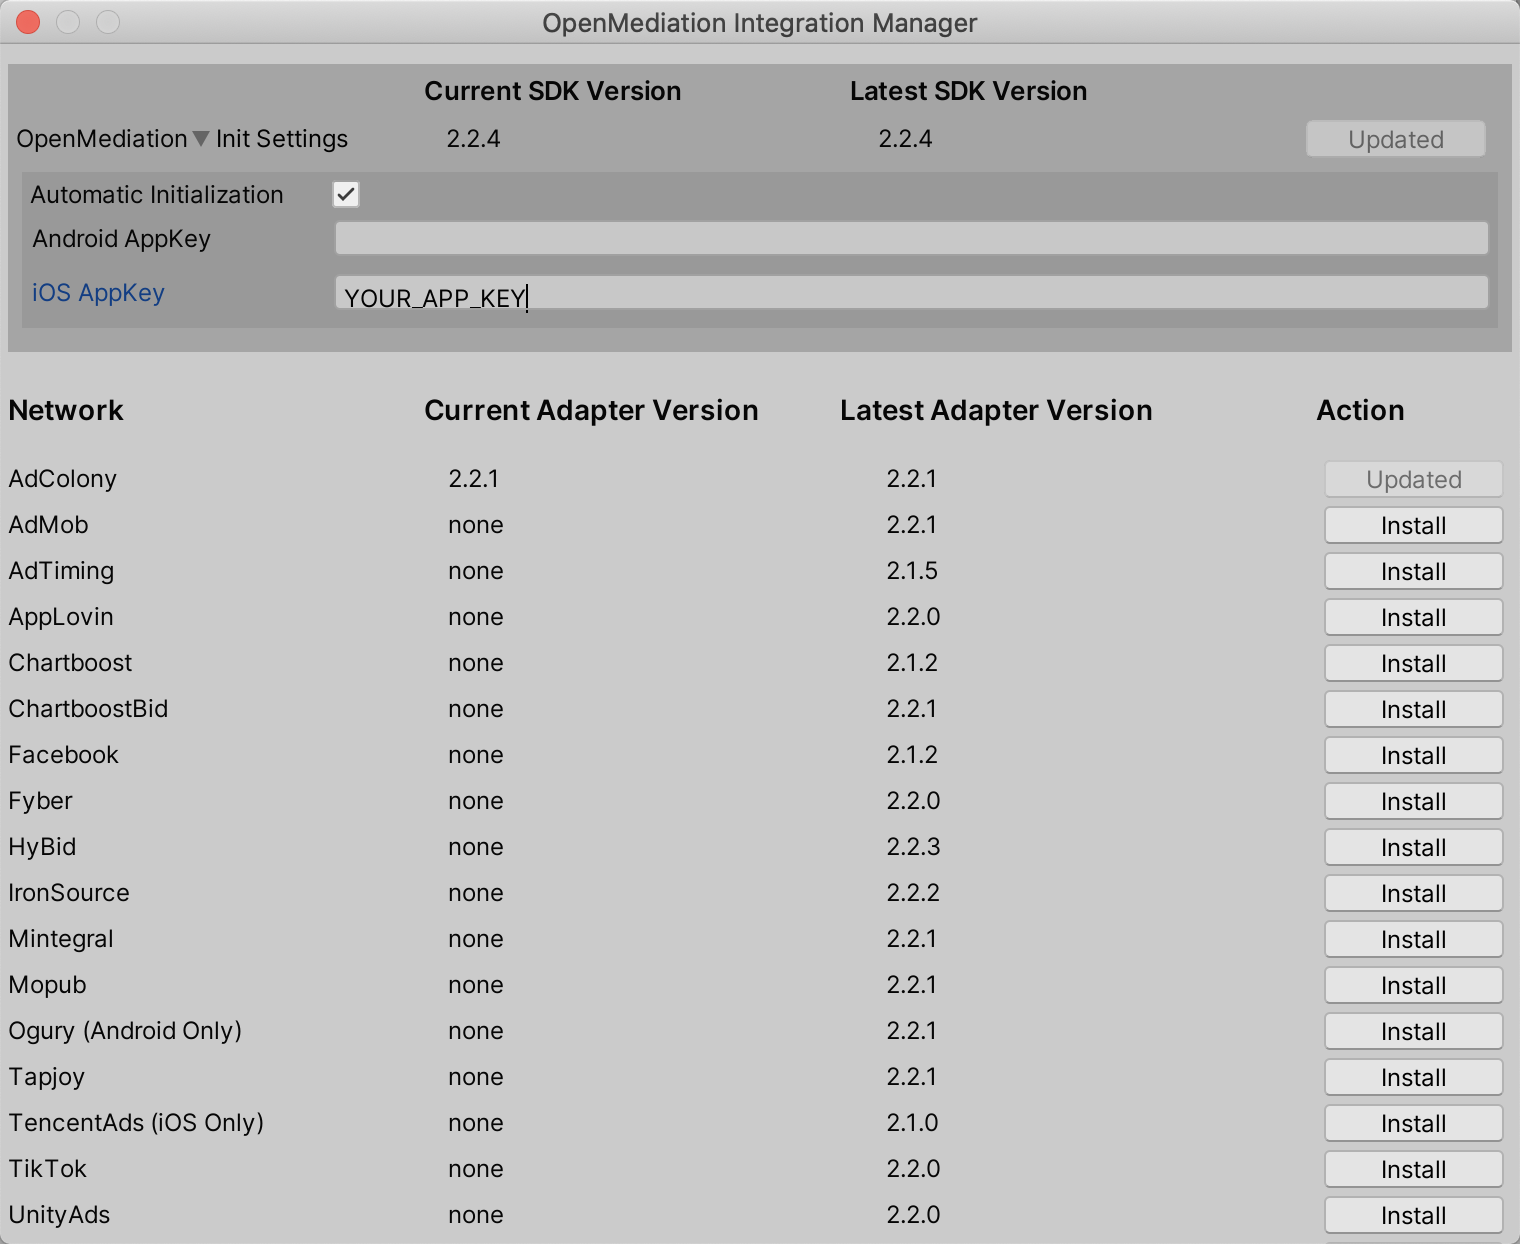
Task: Click the Current SDK Version header
Action: (x=553, y=91)
